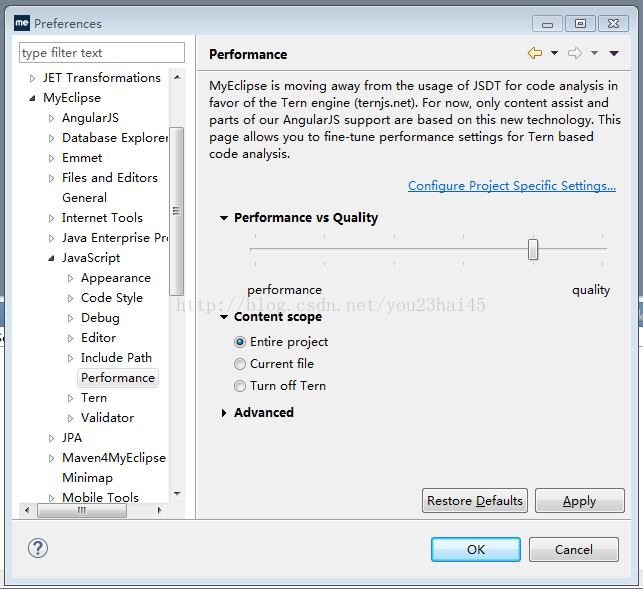Expand the Appearance node arrow

point(70,279)
